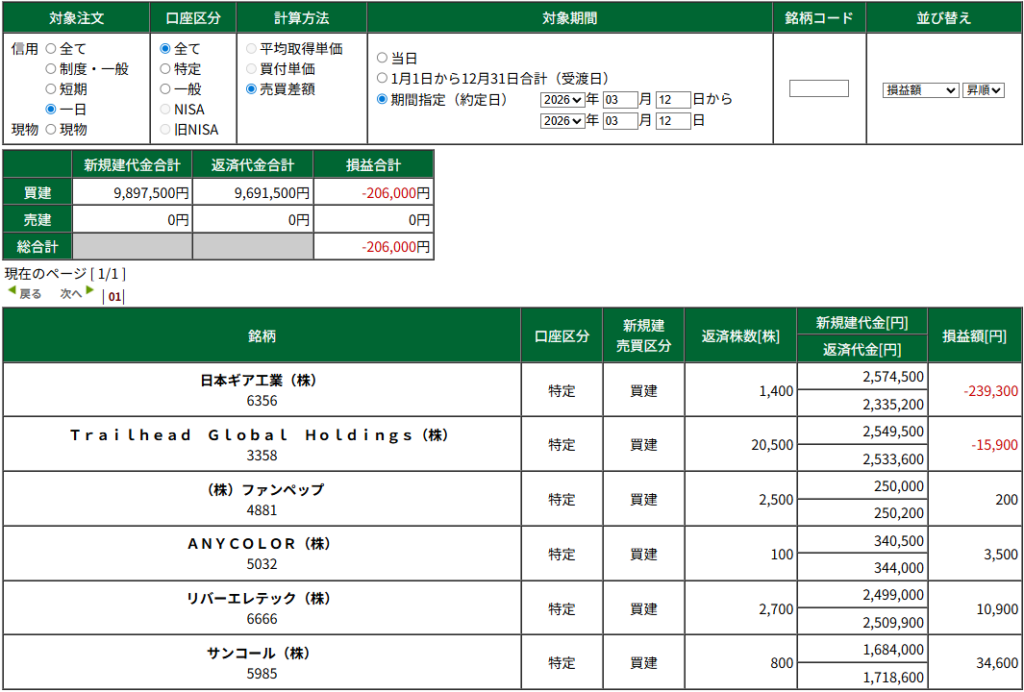Click the 銘柄コード input box
The width and height of the screenshot is (1024, 692).
818,89
